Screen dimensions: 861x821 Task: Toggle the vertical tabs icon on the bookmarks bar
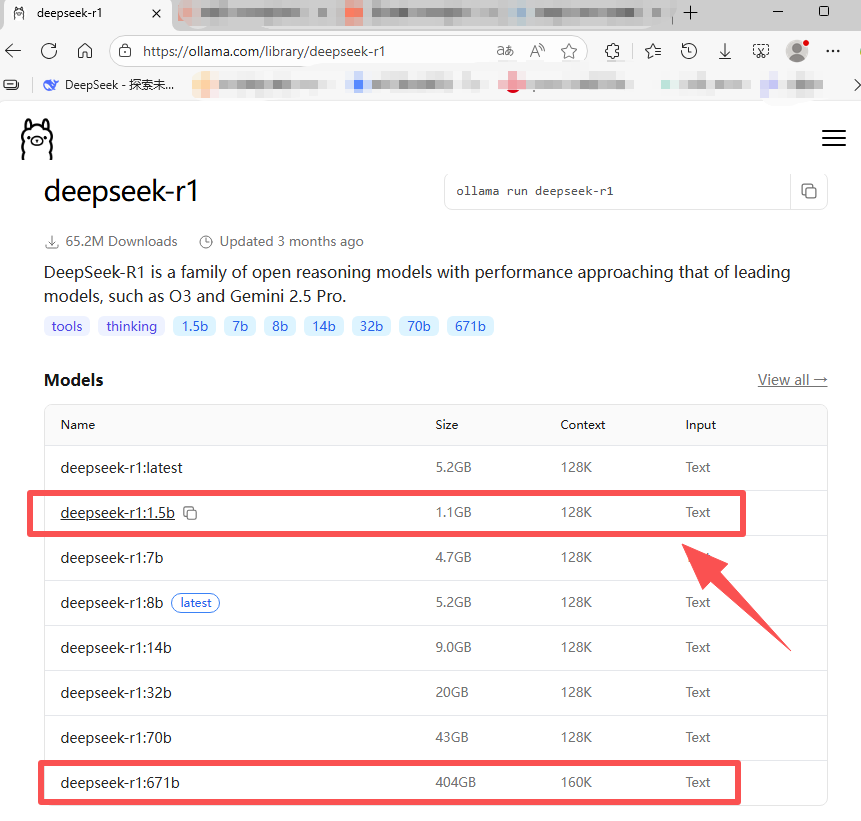11,85
